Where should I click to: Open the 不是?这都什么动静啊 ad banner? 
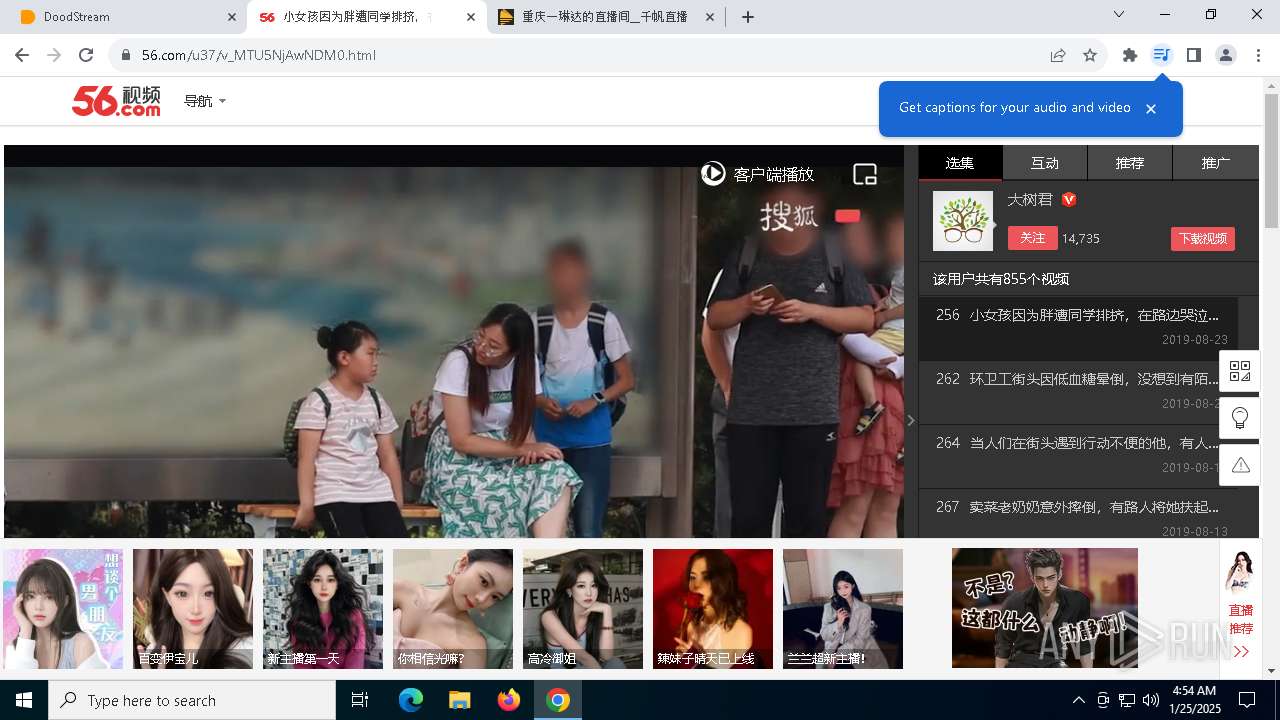pos(1045,608)
